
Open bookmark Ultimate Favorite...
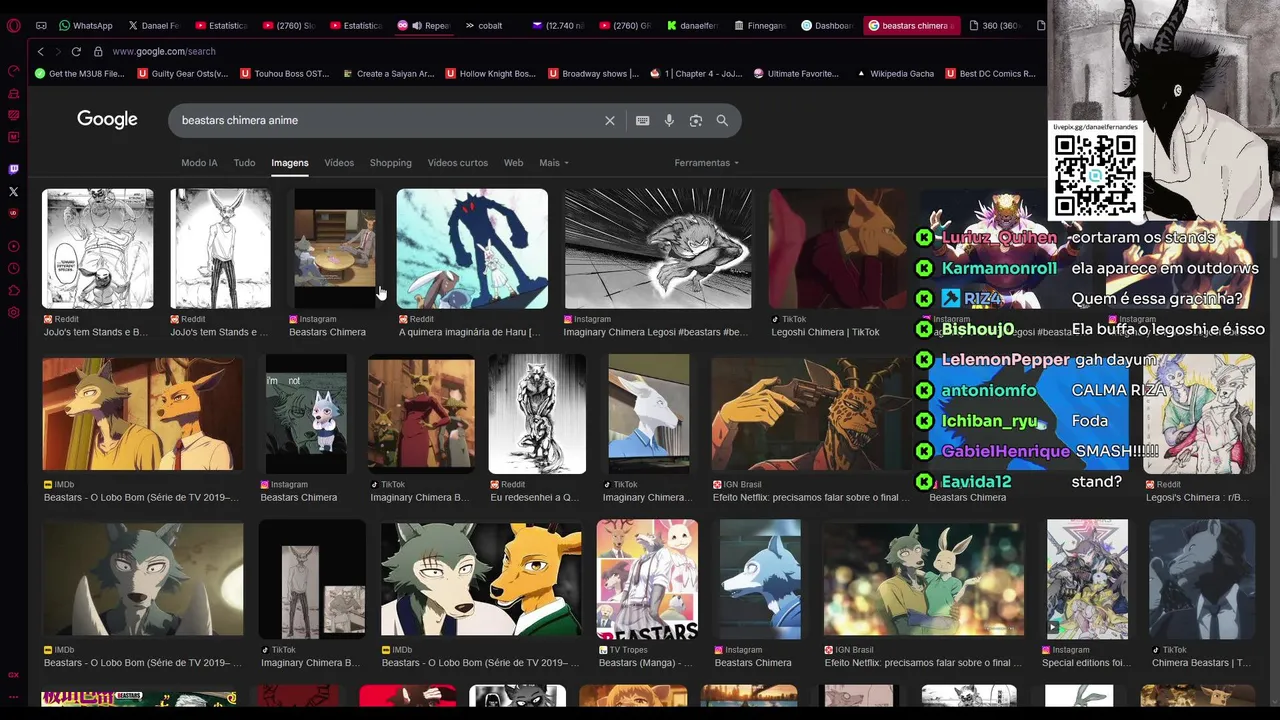point(796,73)
